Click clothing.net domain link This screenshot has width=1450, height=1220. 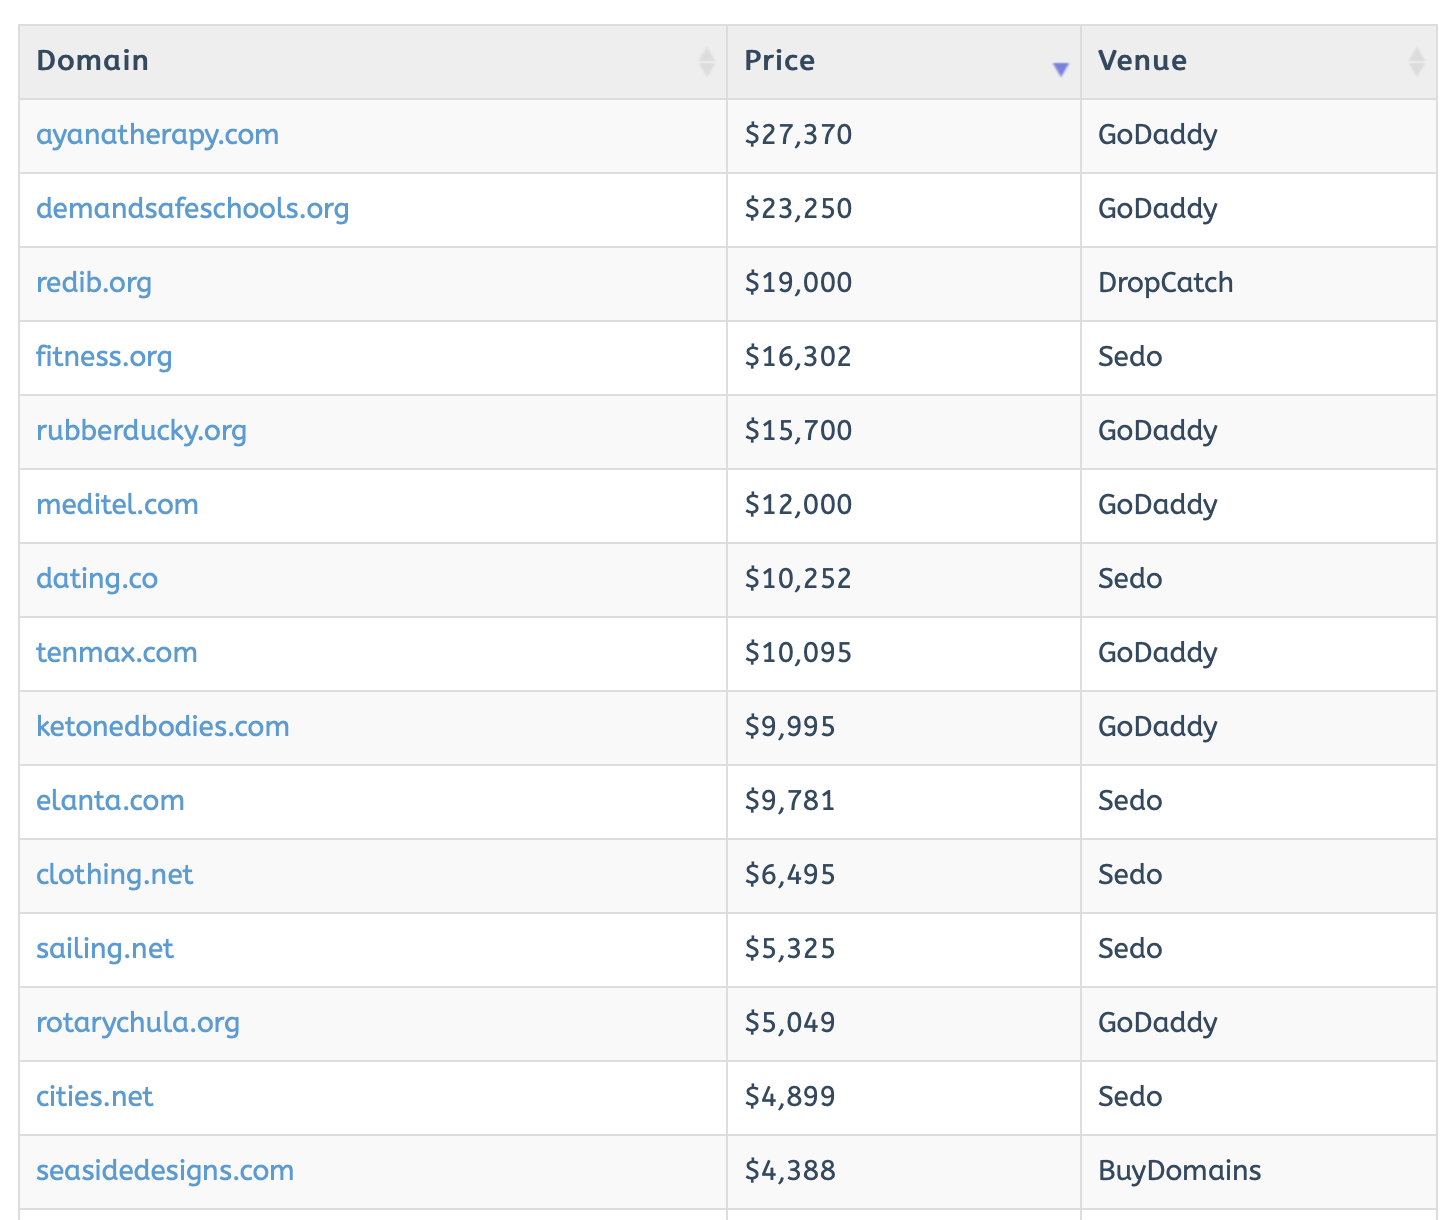click(114, 875)
